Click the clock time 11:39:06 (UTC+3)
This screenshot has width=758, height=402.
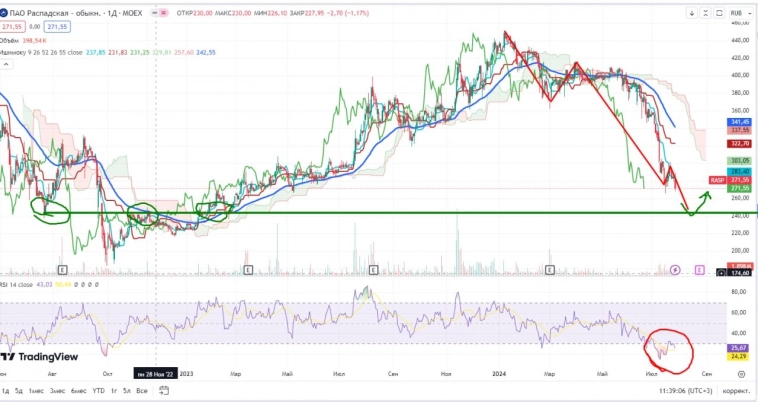[x=685, y=390]
